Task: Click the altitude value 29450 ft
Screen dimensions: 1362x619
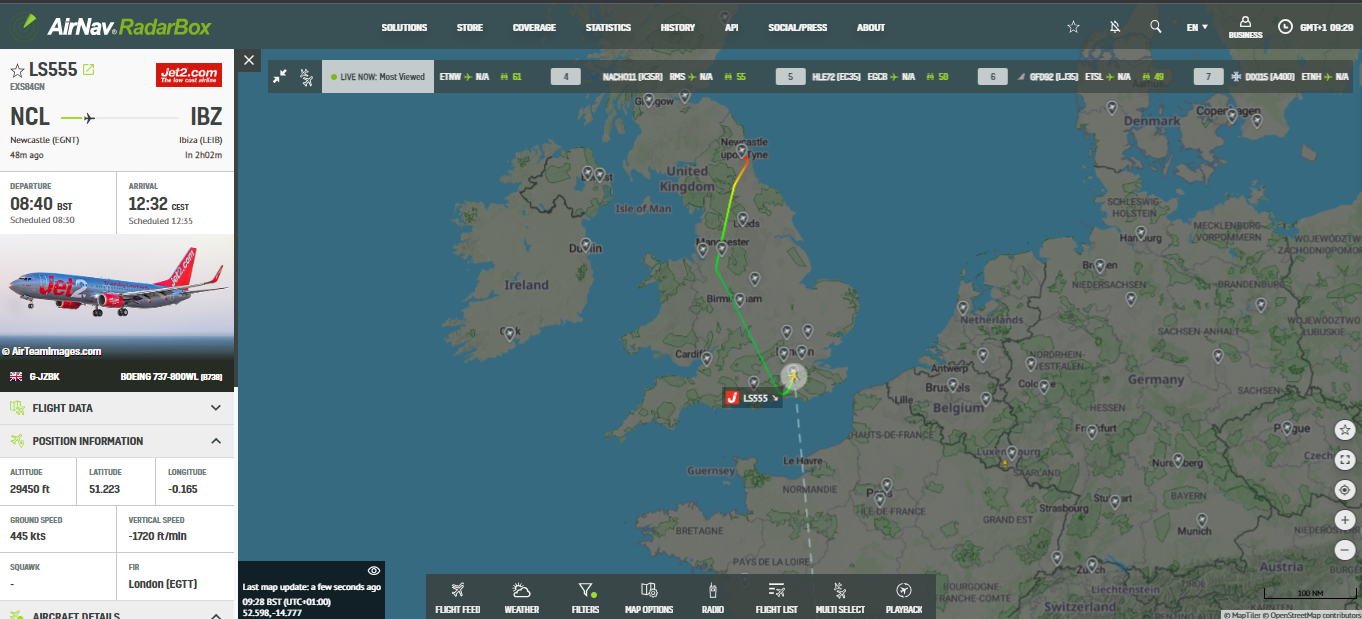Action: coord(30,489)
